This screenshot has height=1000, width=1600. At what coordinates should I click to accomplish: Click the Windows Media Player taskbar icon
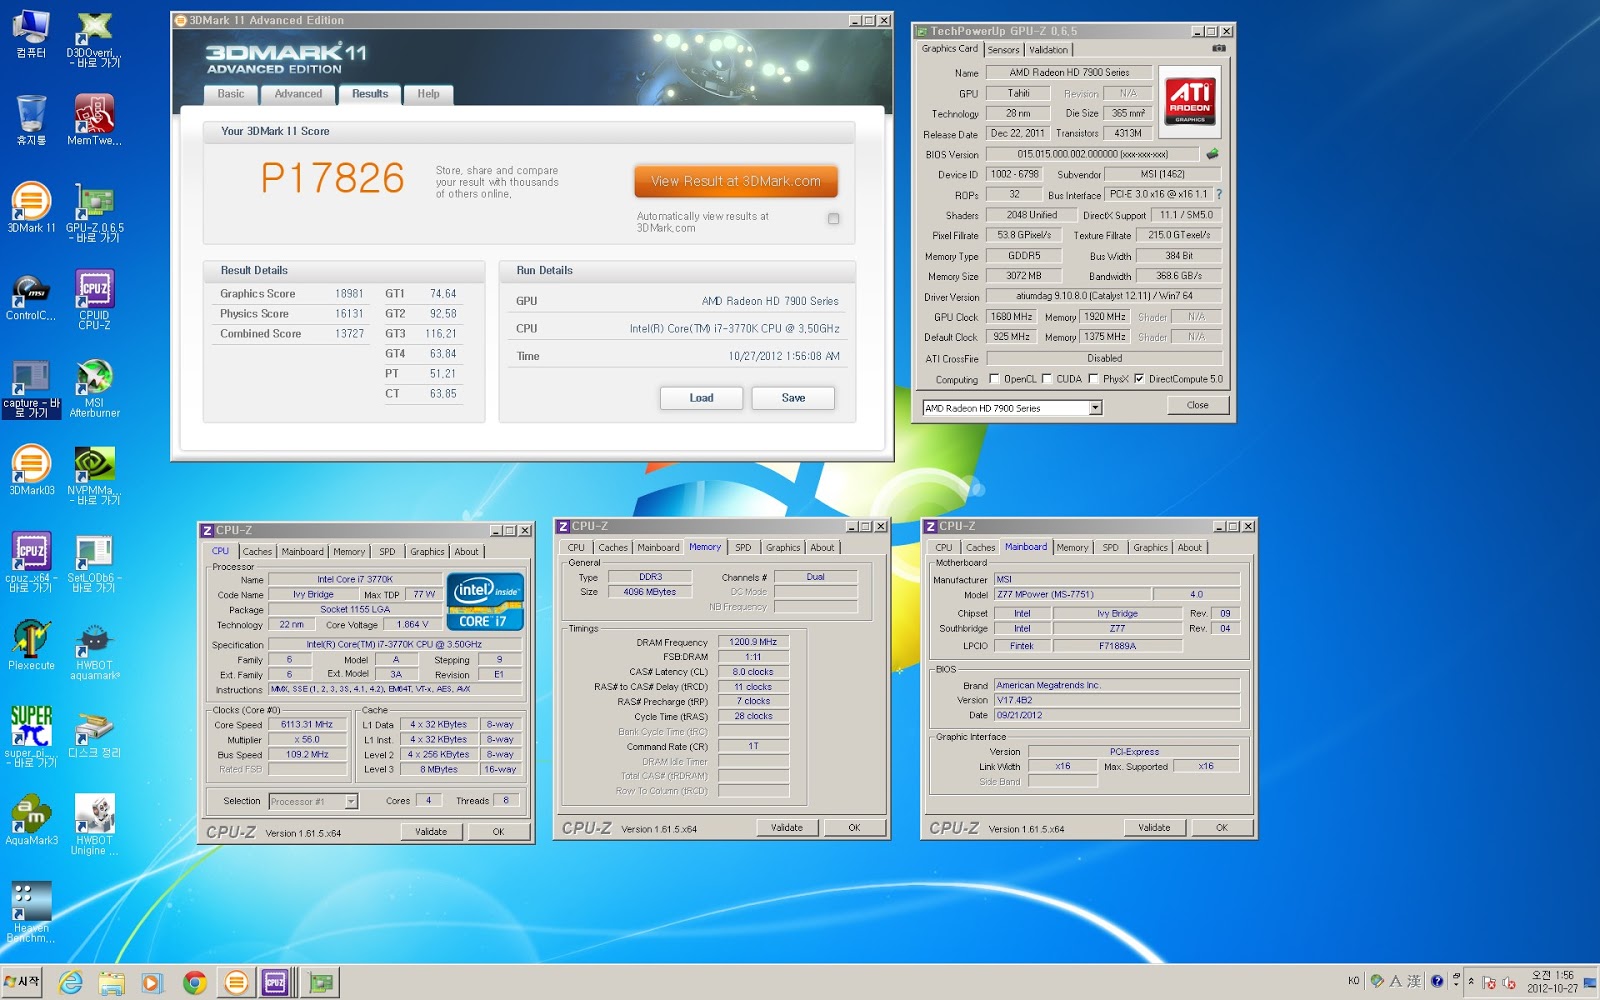click(152, 982)
